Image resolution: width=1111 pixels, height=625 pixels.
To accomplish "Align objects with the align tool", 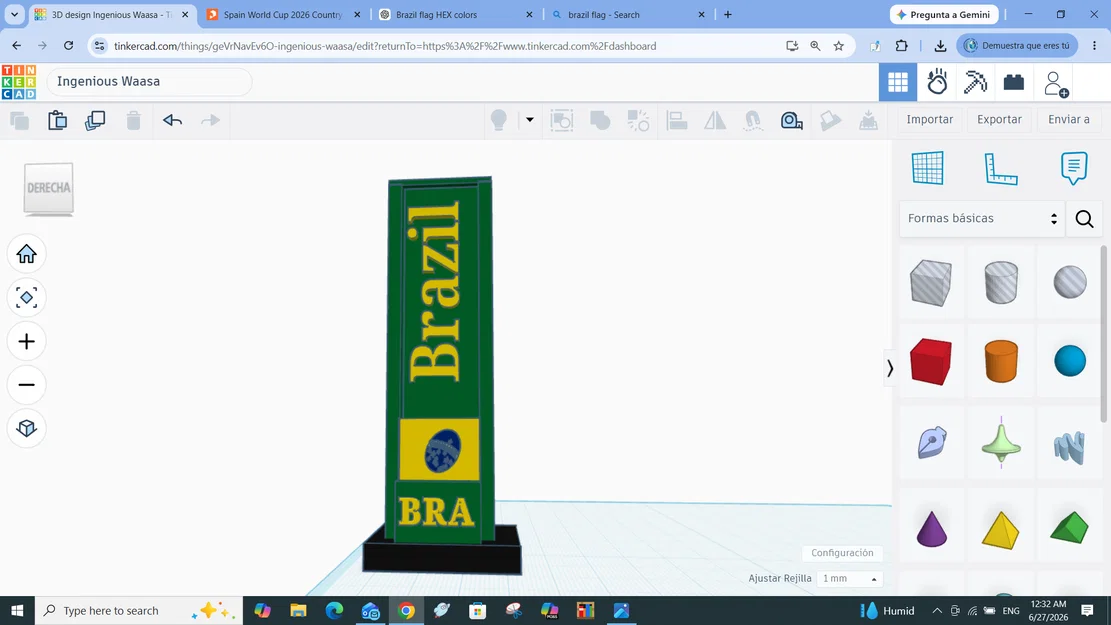I will coord(677,120).
